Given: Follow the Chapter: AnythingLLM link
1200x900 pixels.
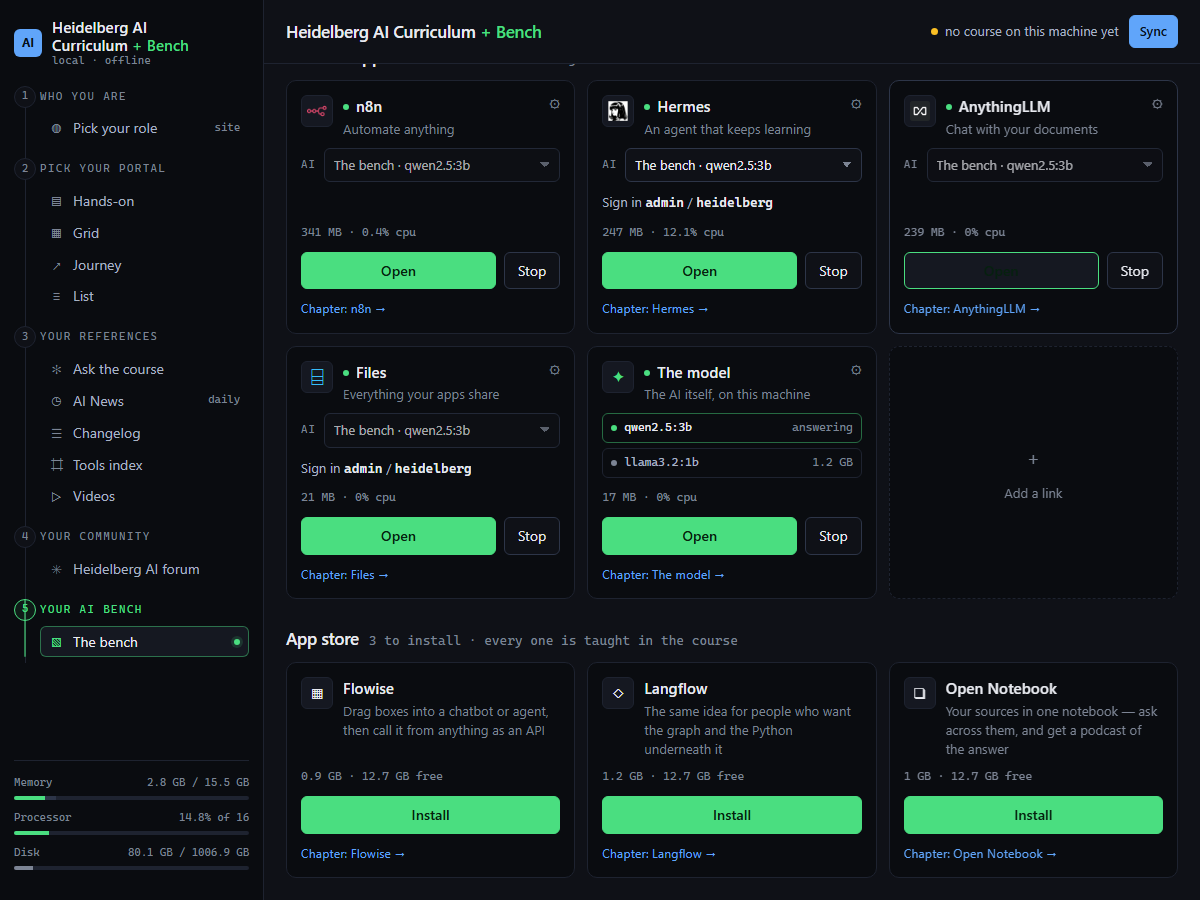Looking at the screenshot, I should click(x=972, y=309).
